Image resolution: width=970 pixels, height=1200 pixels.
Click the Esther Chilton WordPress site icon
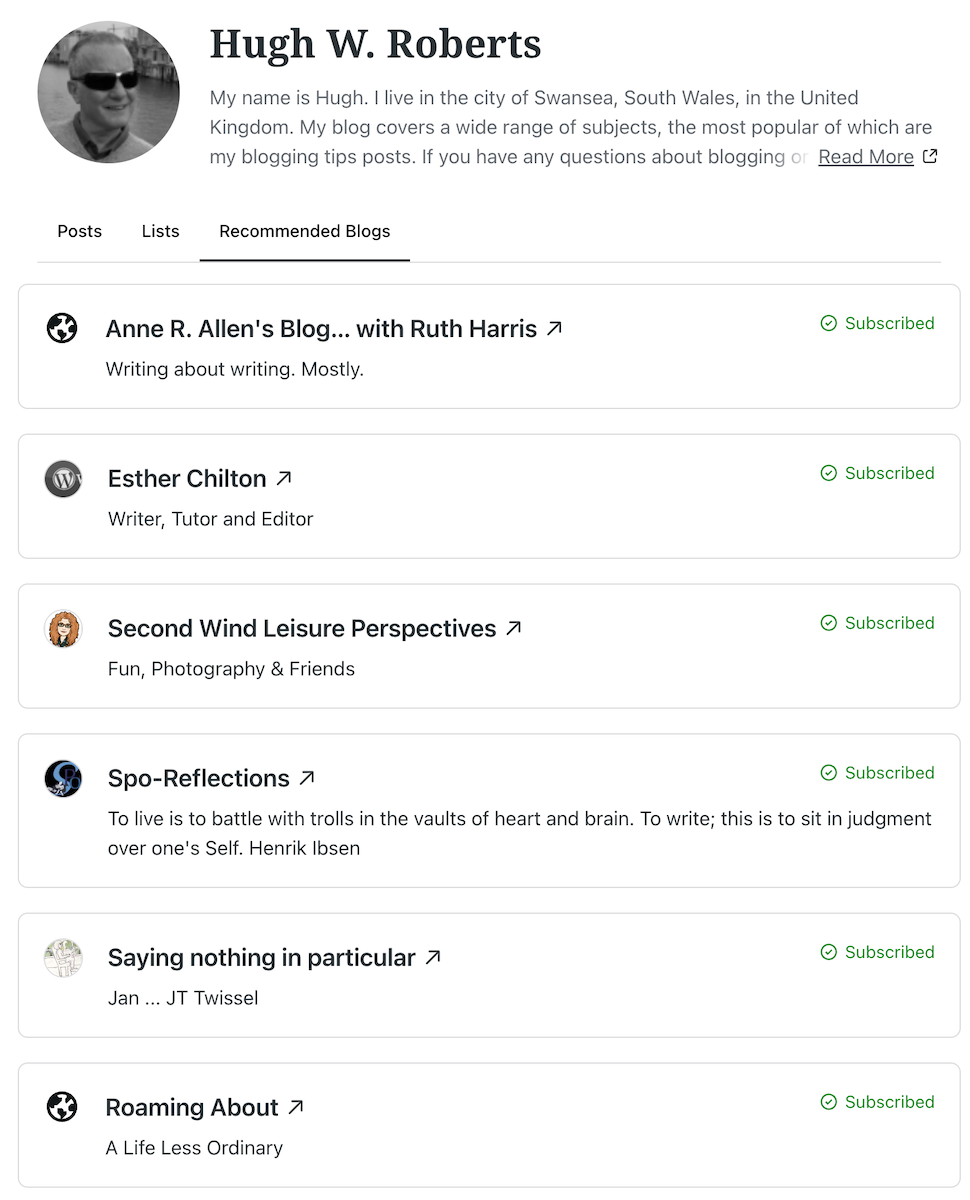pyautogui.click(x=63, y=479)
